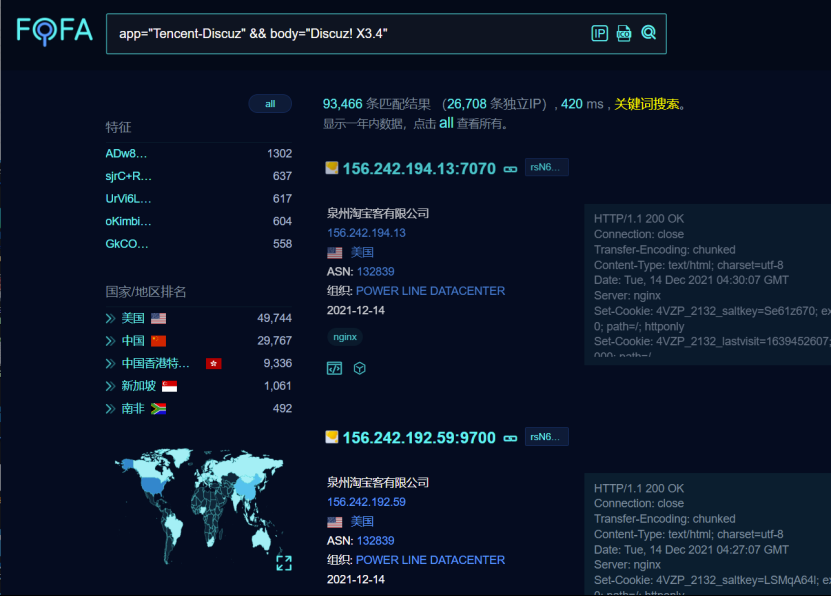
Task: Click 美国 country link in first result
Action: tap(362, 252)
